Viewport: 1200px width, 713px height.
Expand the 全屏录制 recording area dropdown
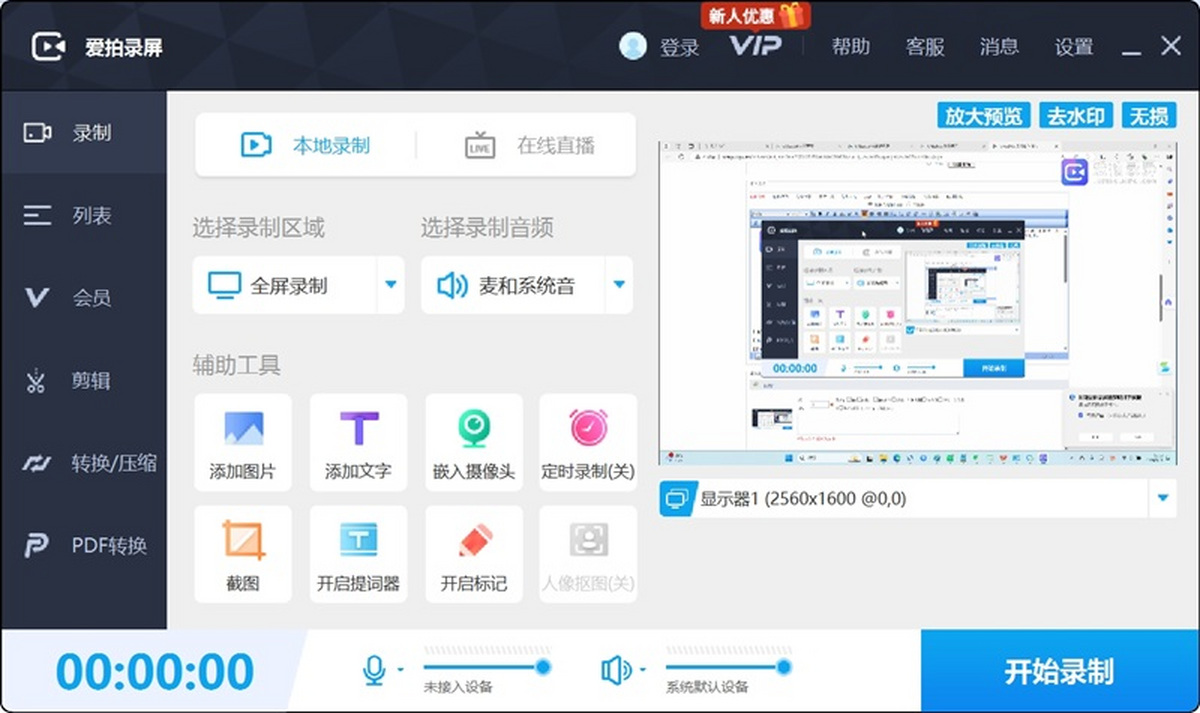click(388, 285)
